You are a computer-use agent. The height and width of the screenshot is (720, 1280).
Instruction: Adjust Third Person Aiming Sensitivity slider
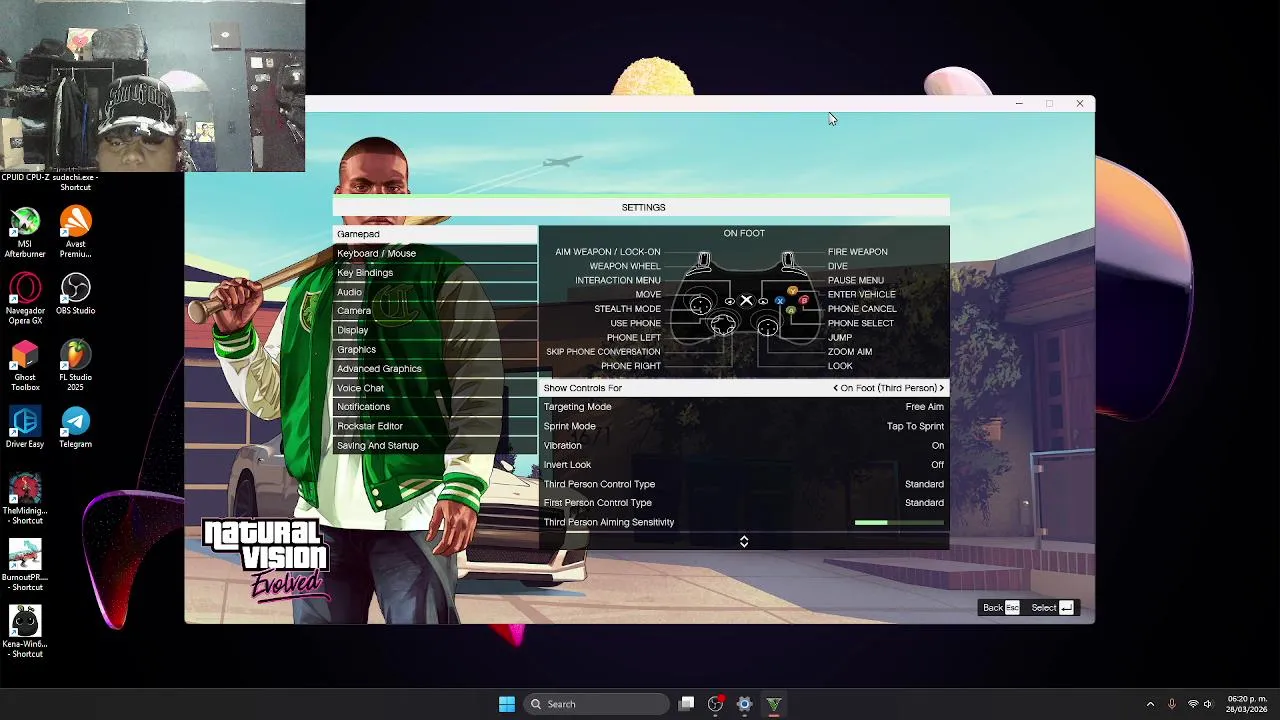point(899,522)
